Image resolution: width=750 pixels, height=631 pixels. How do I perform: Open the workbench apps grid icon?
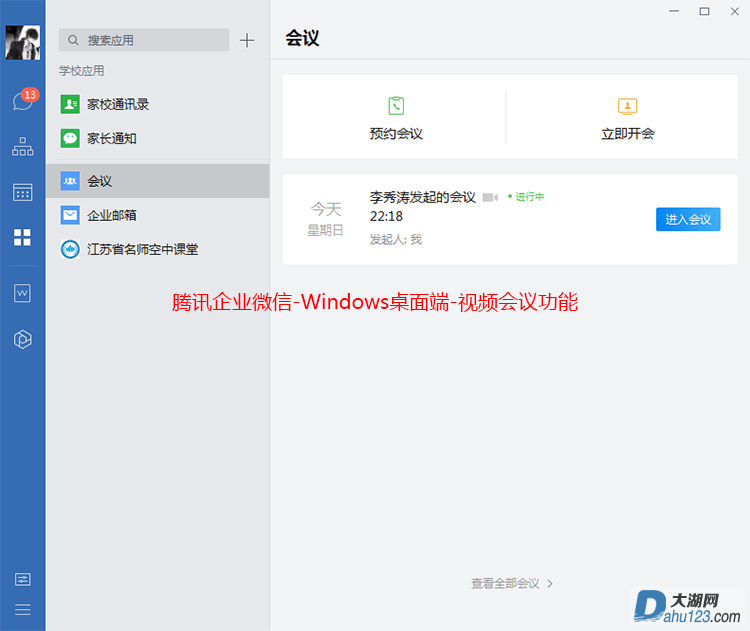click(x=22, y=237)
